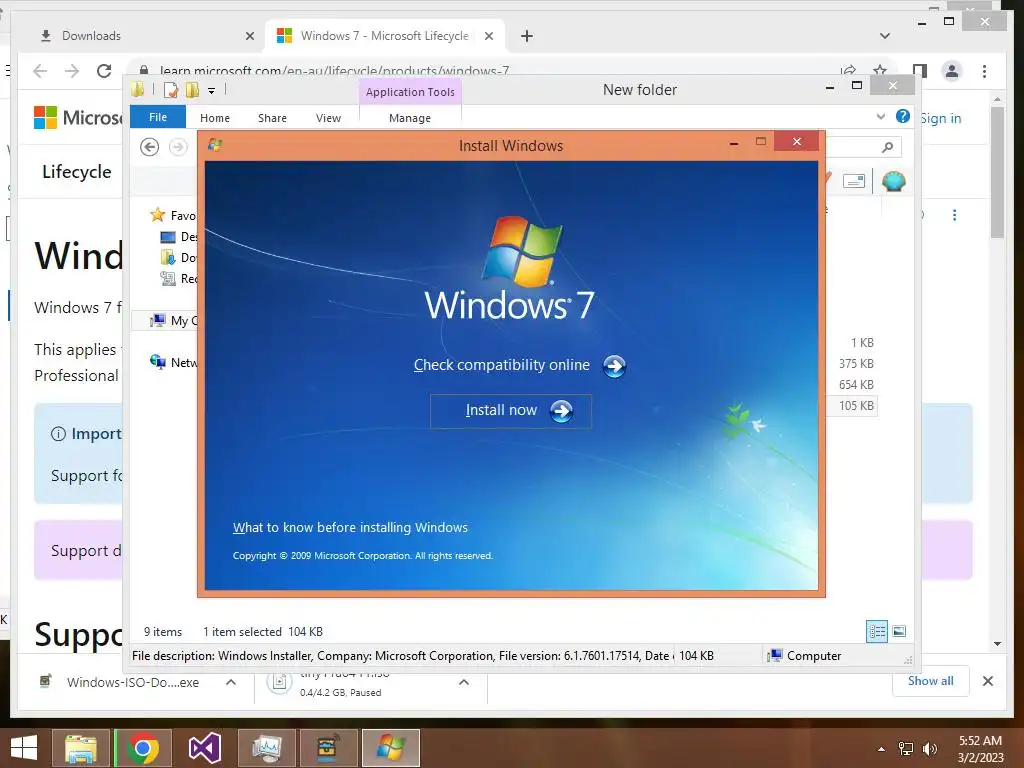
Task: Click the site lock icon in address bar
Action: pyautogui.click(x=144, y=70)
